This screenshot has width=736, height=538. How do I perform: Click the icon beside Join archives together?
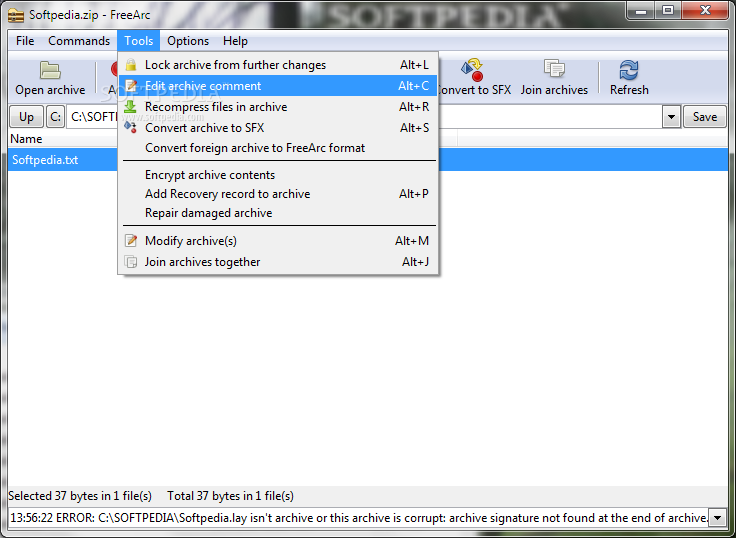(131, 261)
